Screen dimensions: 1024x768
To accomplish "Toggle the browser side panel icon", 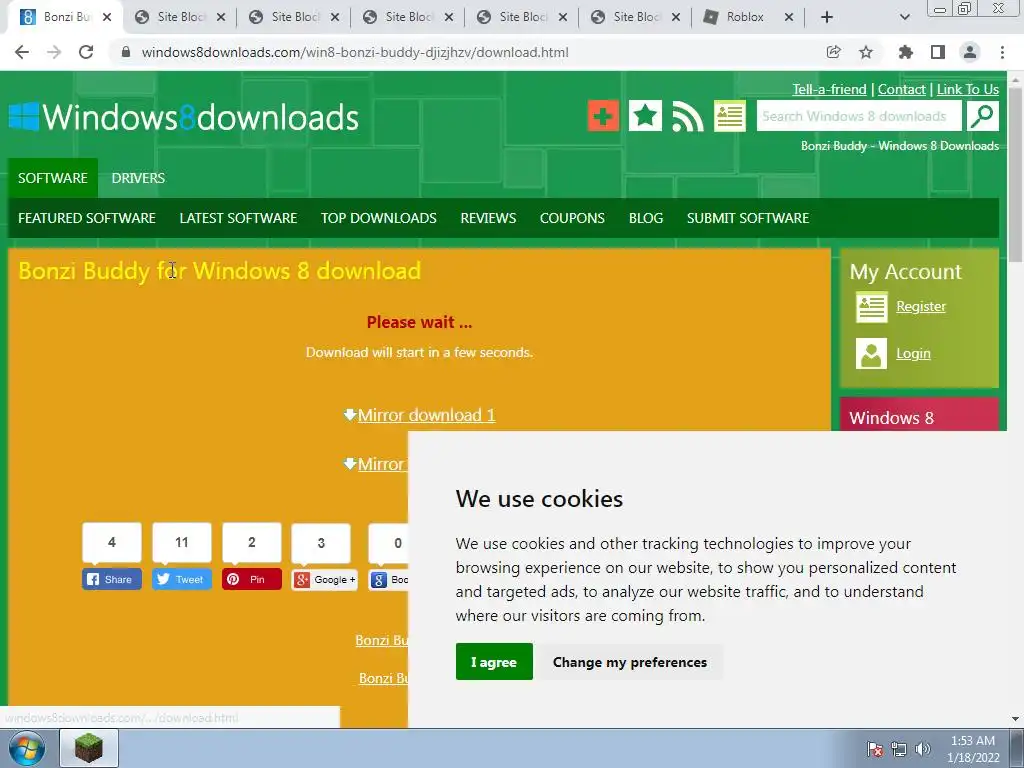I will click(x=938, y=52).
